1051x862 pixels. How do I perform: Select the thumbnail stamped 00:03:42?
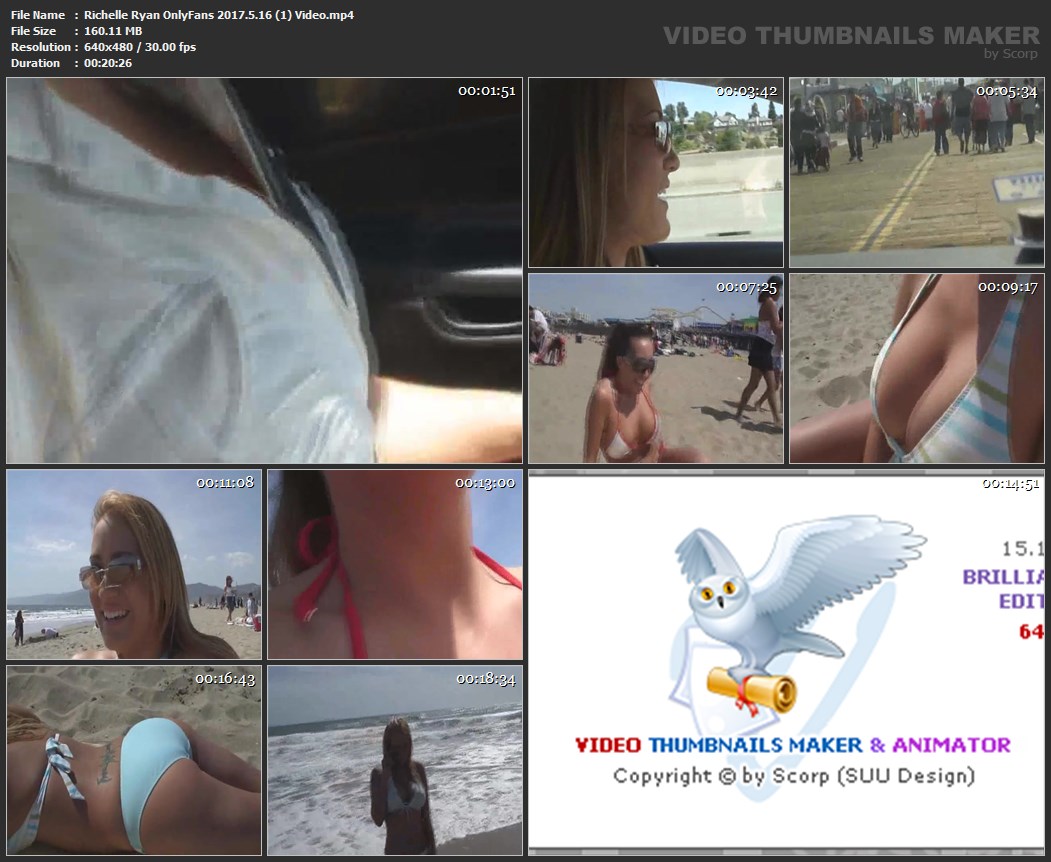point(655,172)
